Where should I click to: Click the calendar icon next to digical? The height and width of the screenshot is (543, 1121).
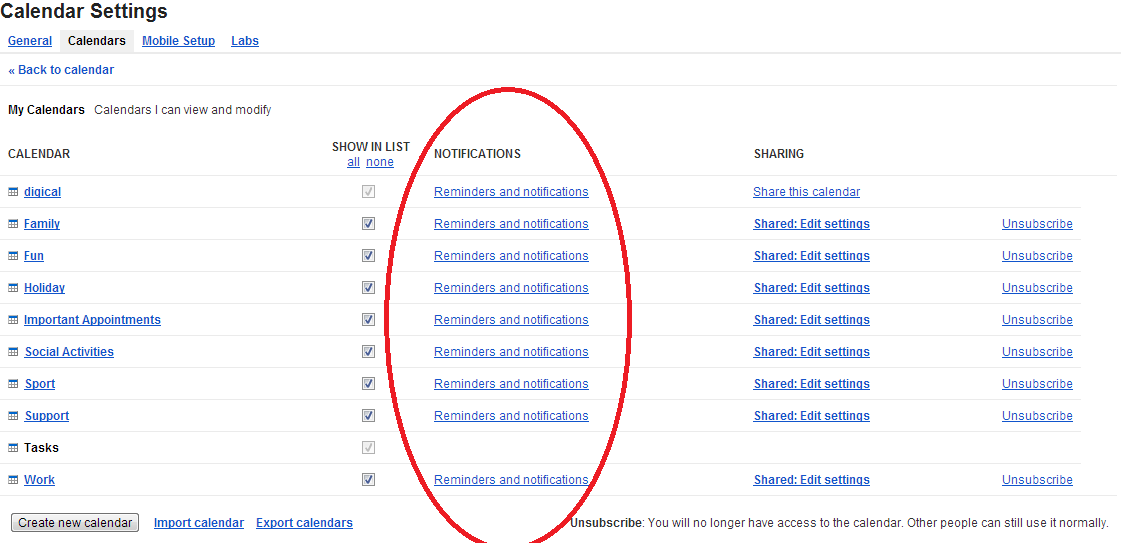click(13, 192)
